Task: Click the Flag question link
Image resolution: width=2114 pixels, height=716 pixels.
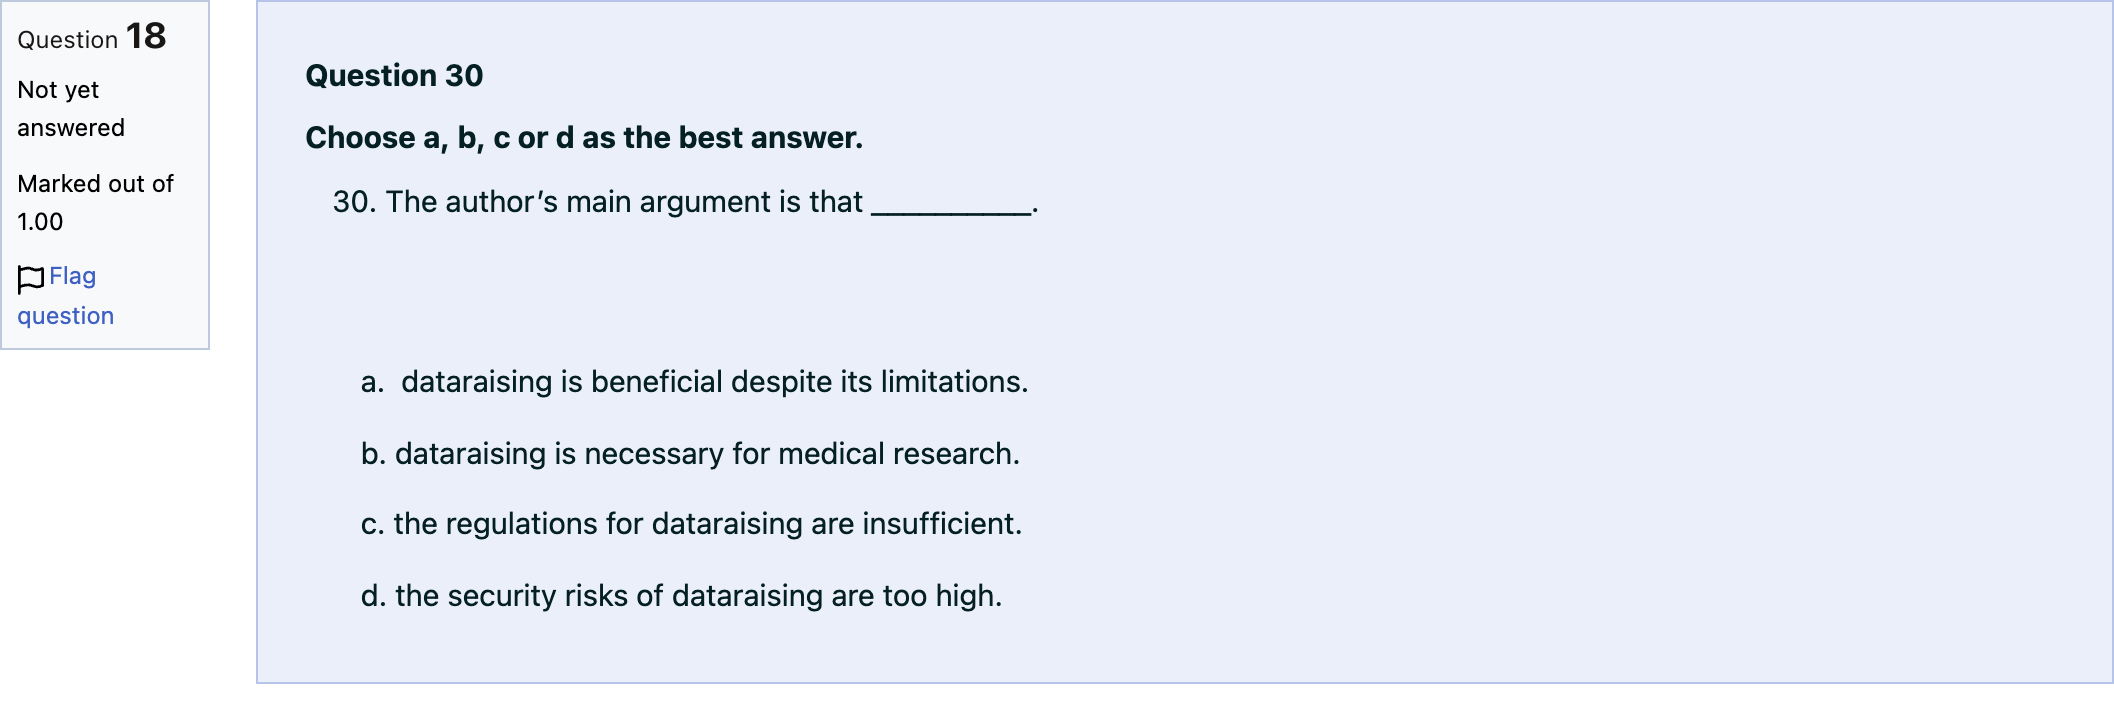Action: tap(66, 295)
